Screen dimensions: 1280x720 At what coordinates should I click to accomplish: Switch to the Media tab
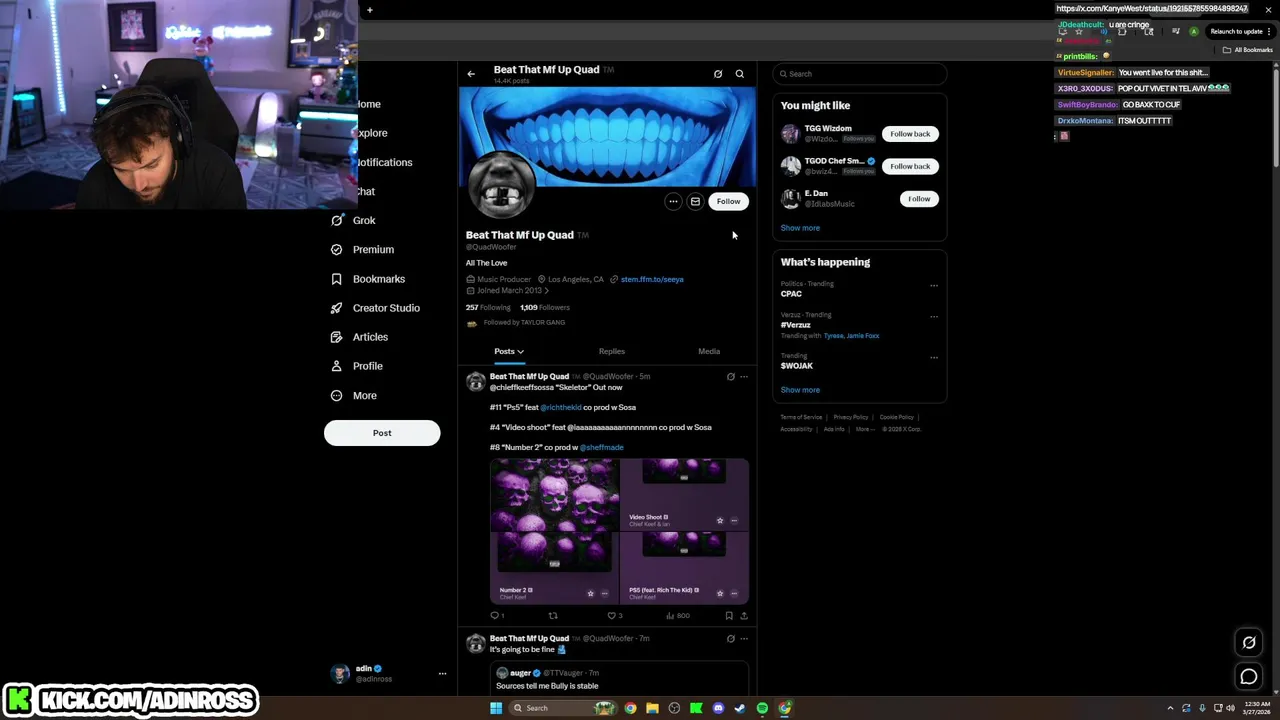(x=709, y=351)
